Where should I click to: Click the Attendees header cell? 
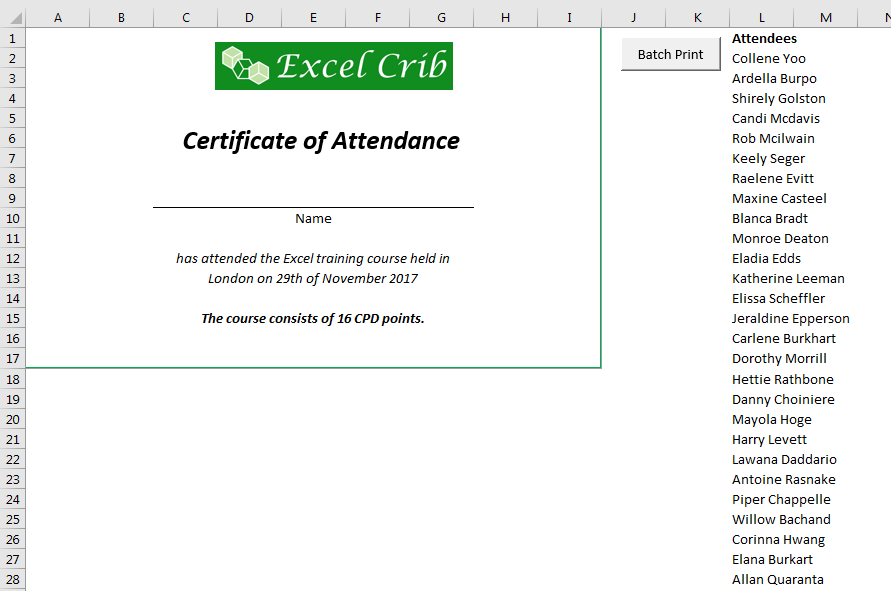764,38
